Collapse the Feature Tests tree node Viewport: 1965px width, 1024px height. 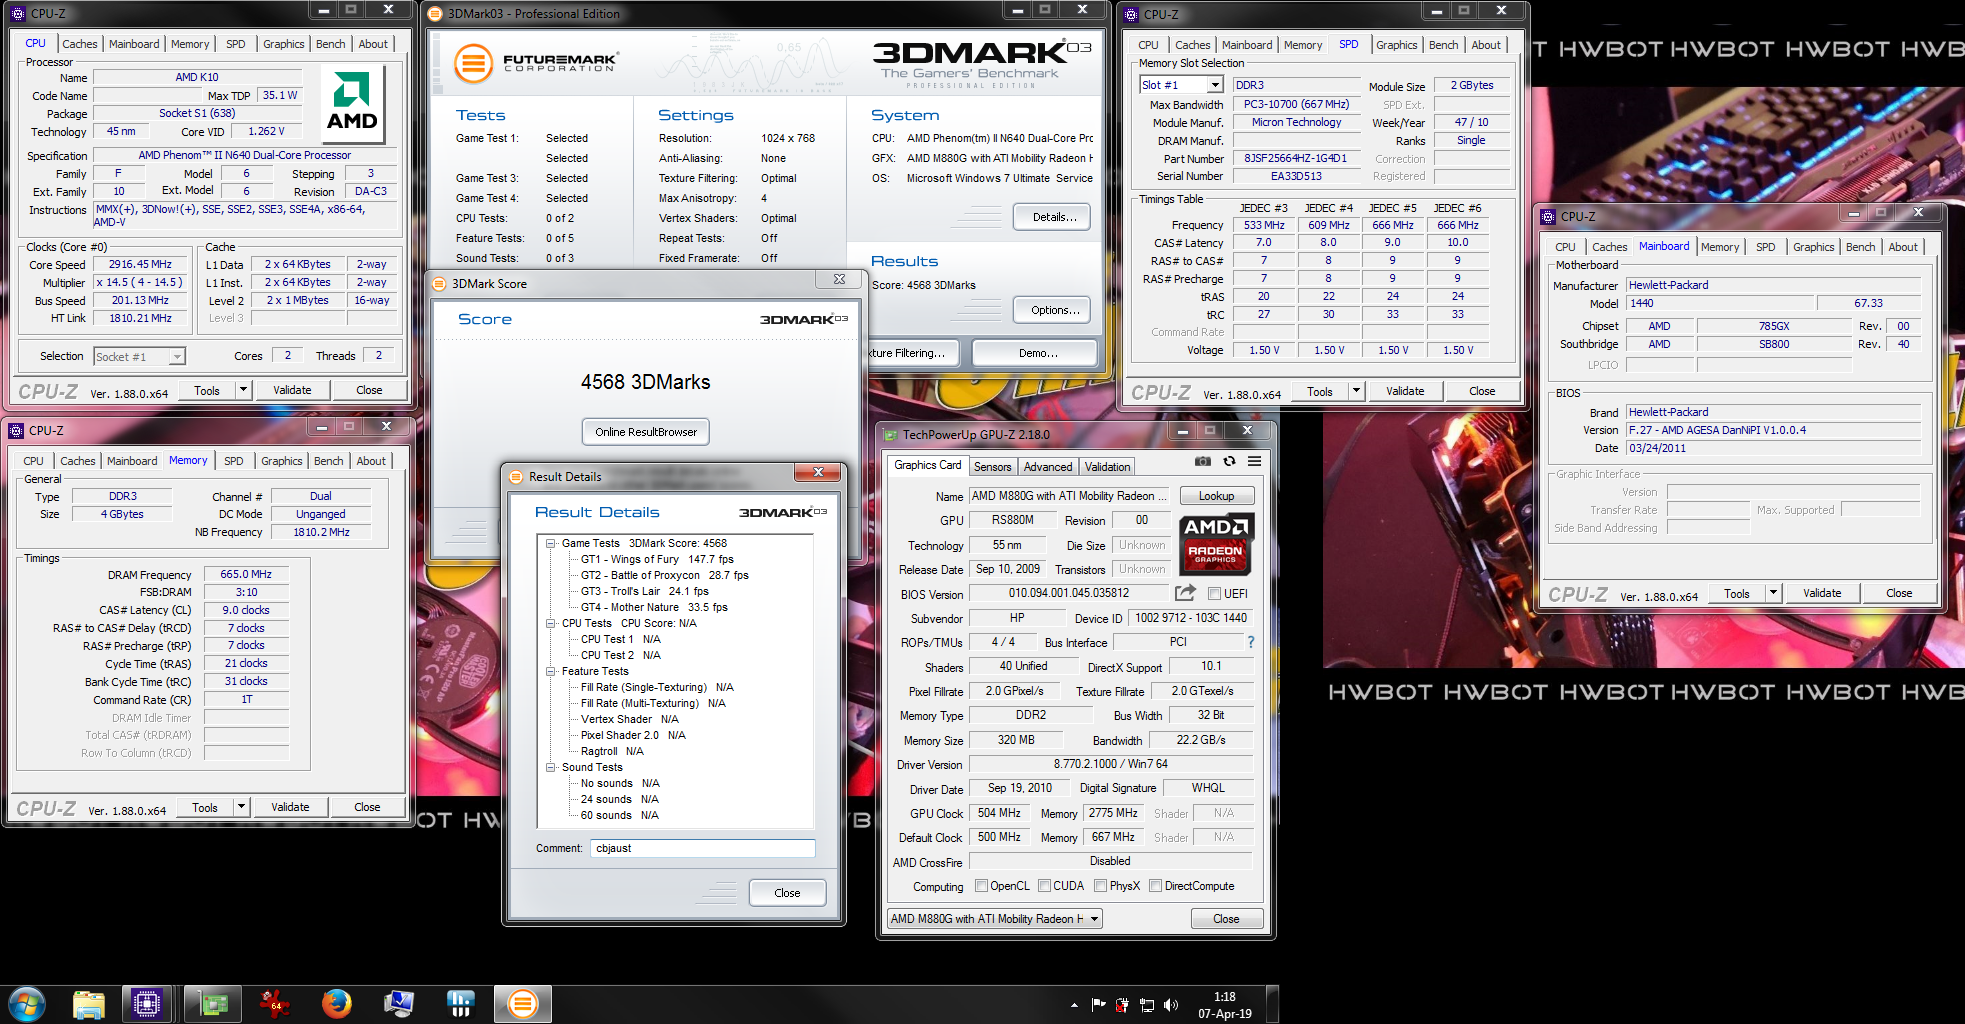pos(550,672)
